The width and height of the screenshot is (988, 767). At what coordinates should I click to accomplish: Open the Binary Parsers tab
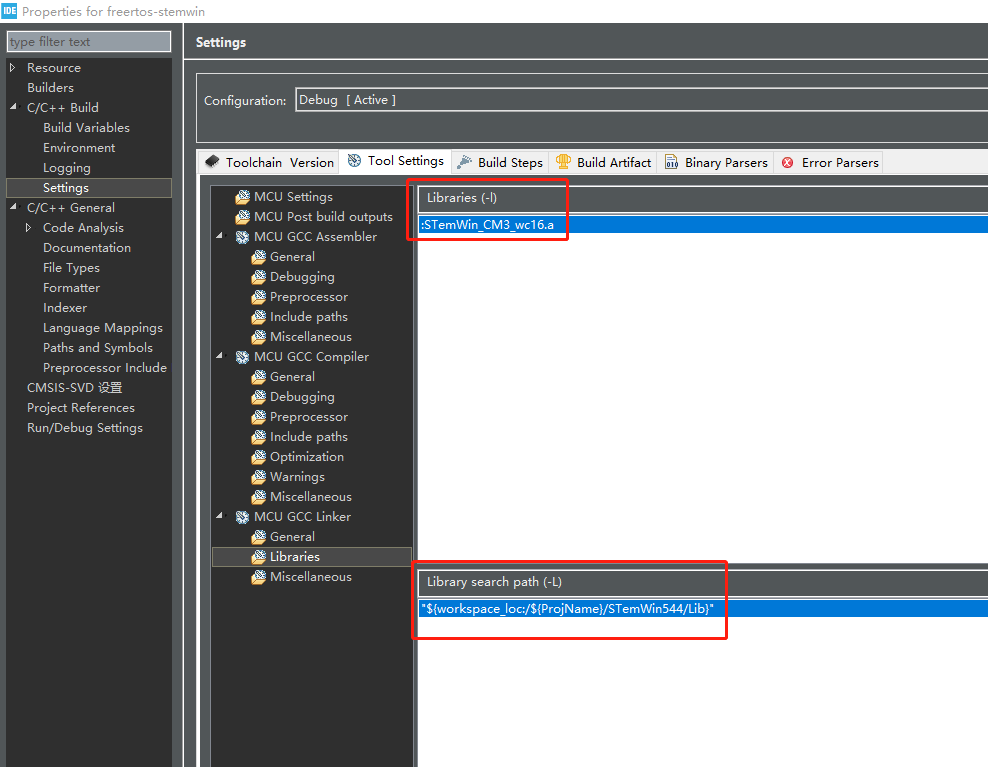coord(716,162)
